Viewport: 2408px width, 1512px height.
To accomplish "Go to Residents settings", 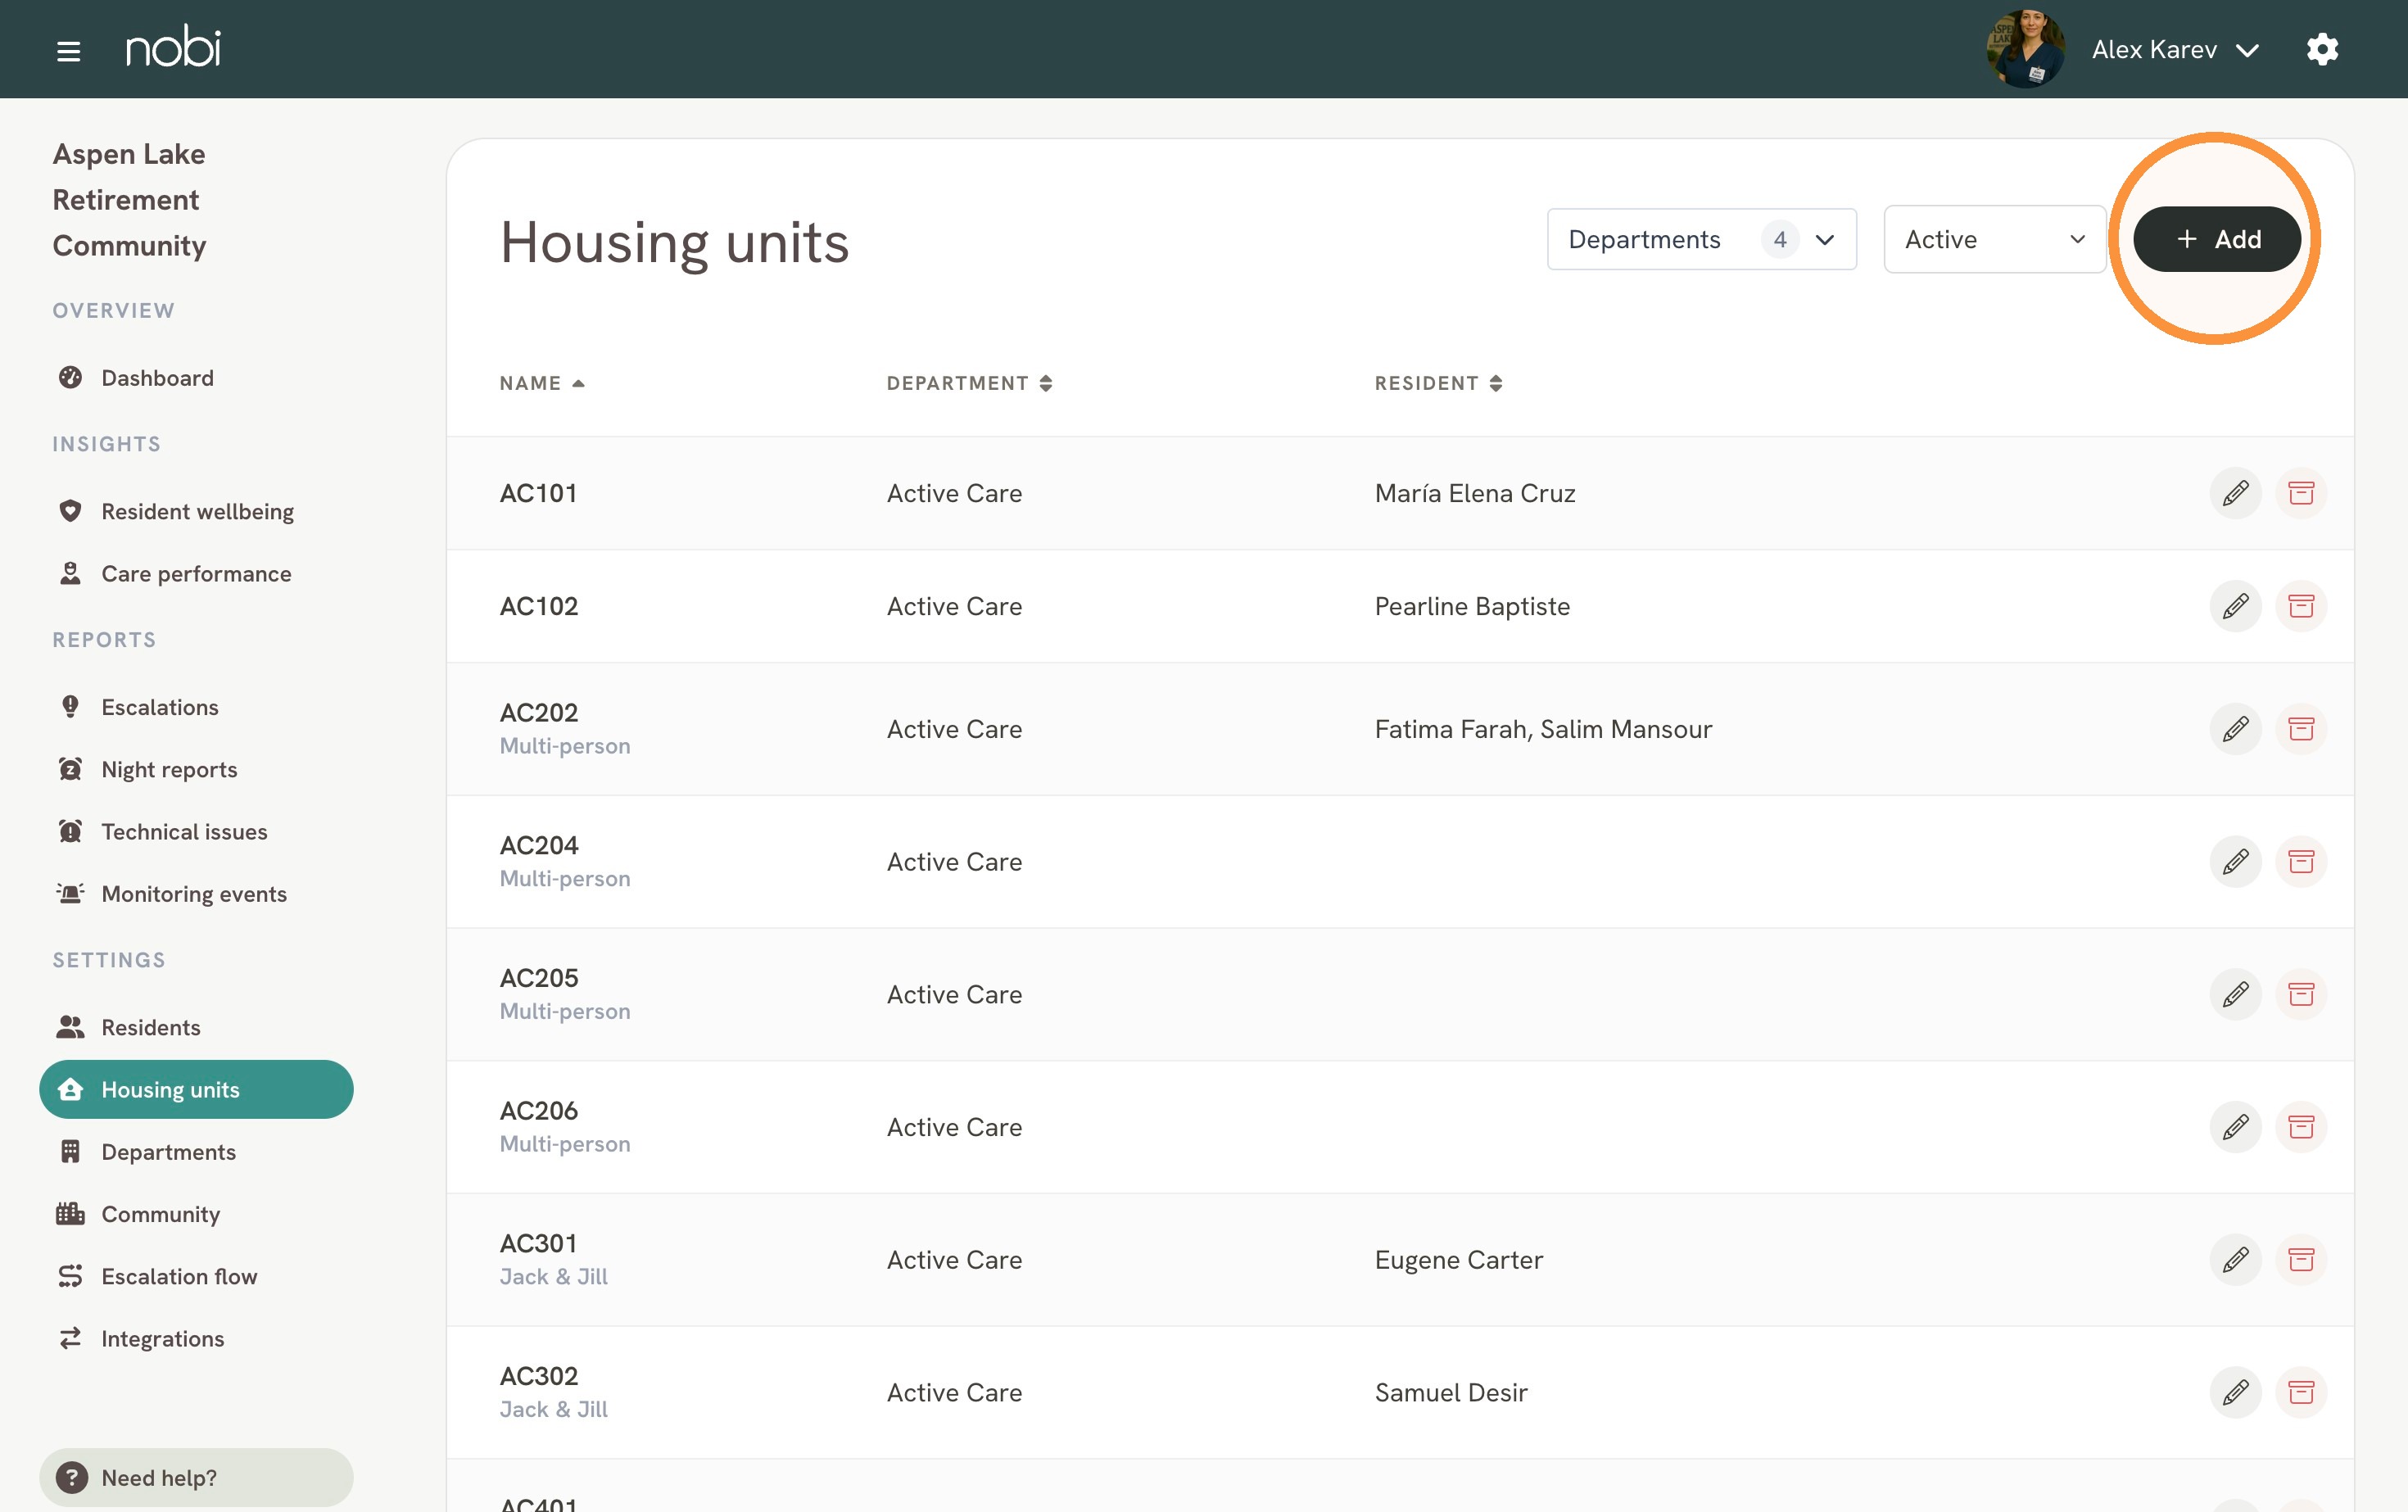I will [196, 1027].
